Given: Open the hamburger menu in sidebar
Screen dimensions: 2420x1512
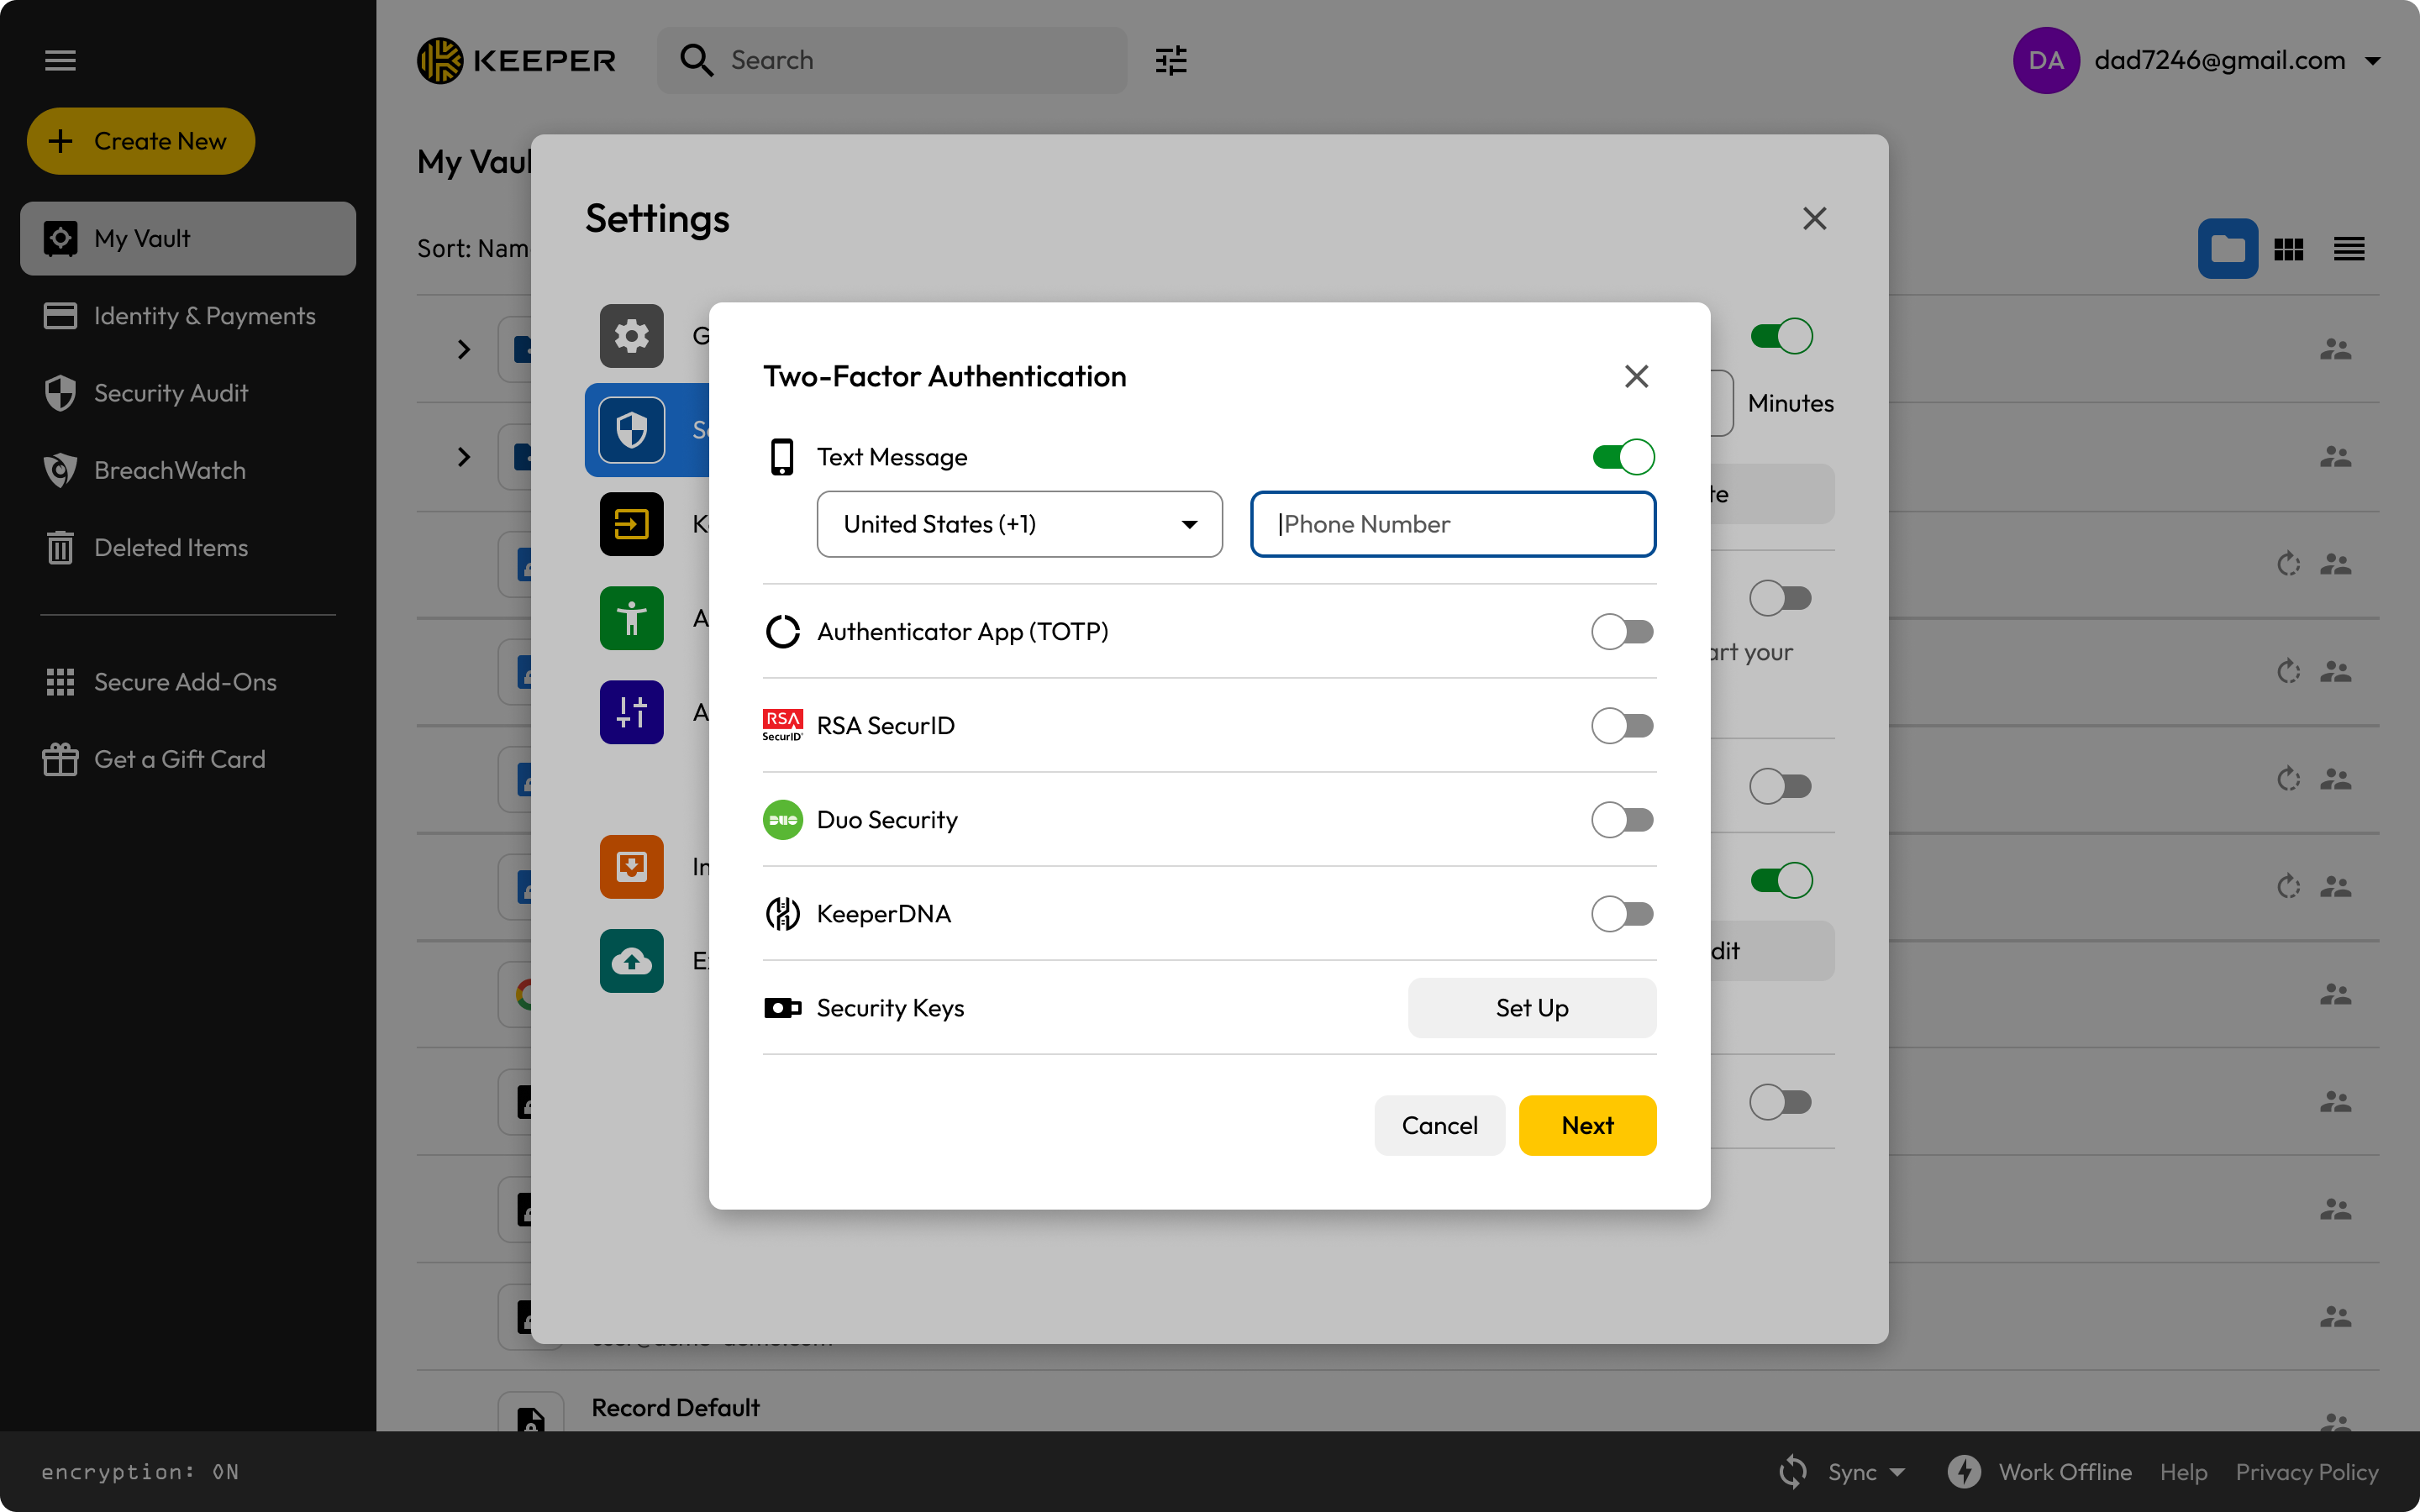Looking at the screenshot, I should (60, 60).
